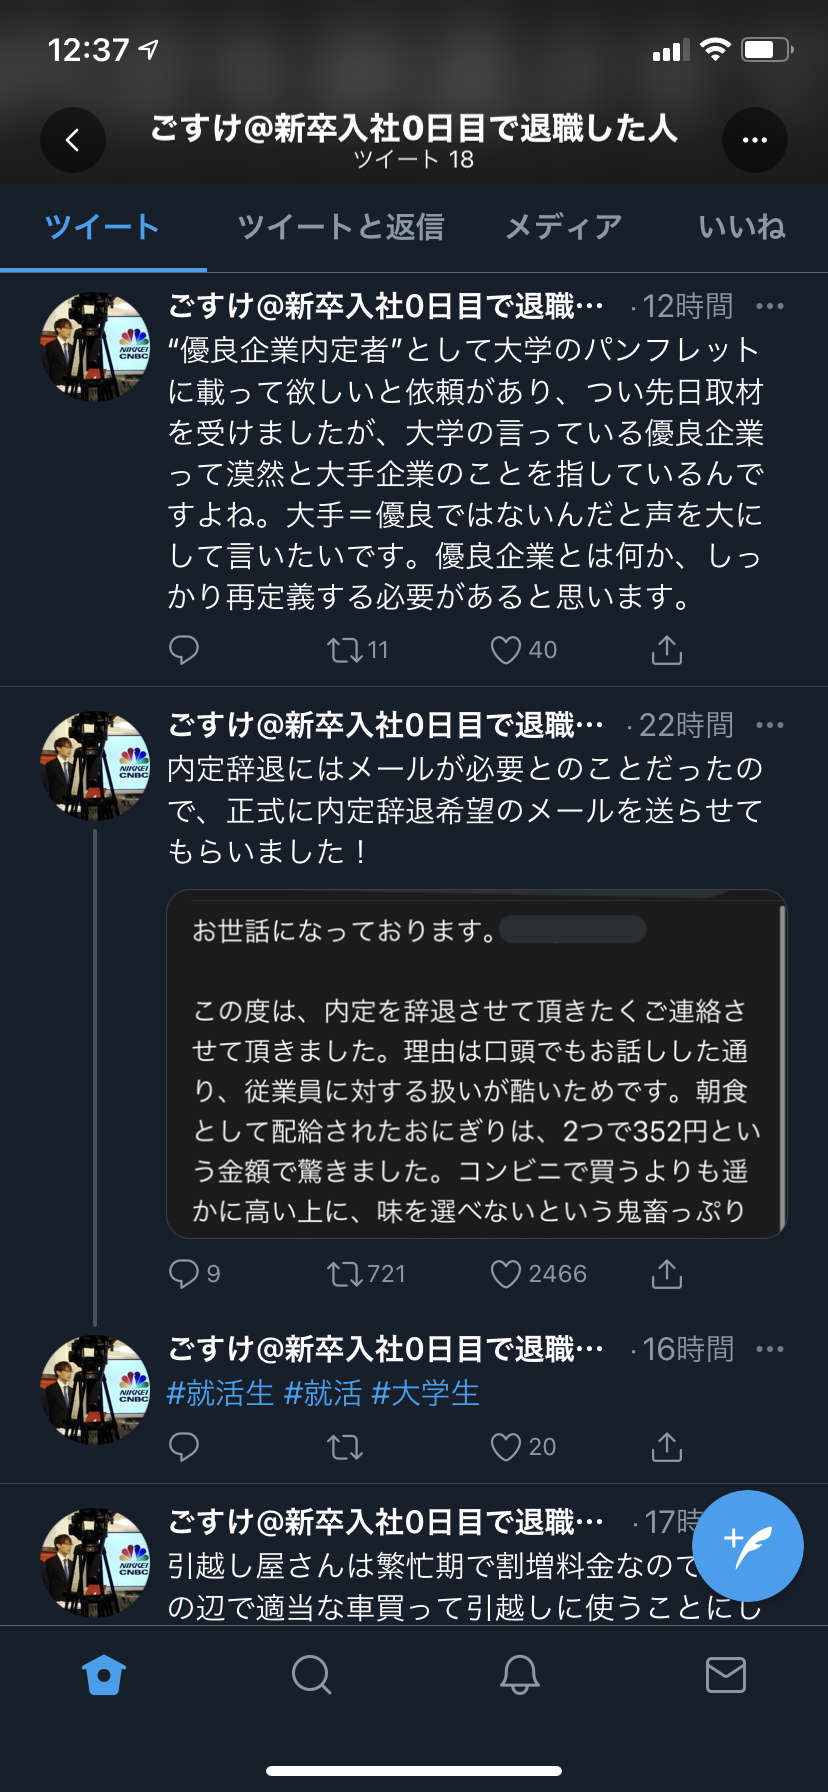Tap the back arrow to leave the profile

coord(72,140)
